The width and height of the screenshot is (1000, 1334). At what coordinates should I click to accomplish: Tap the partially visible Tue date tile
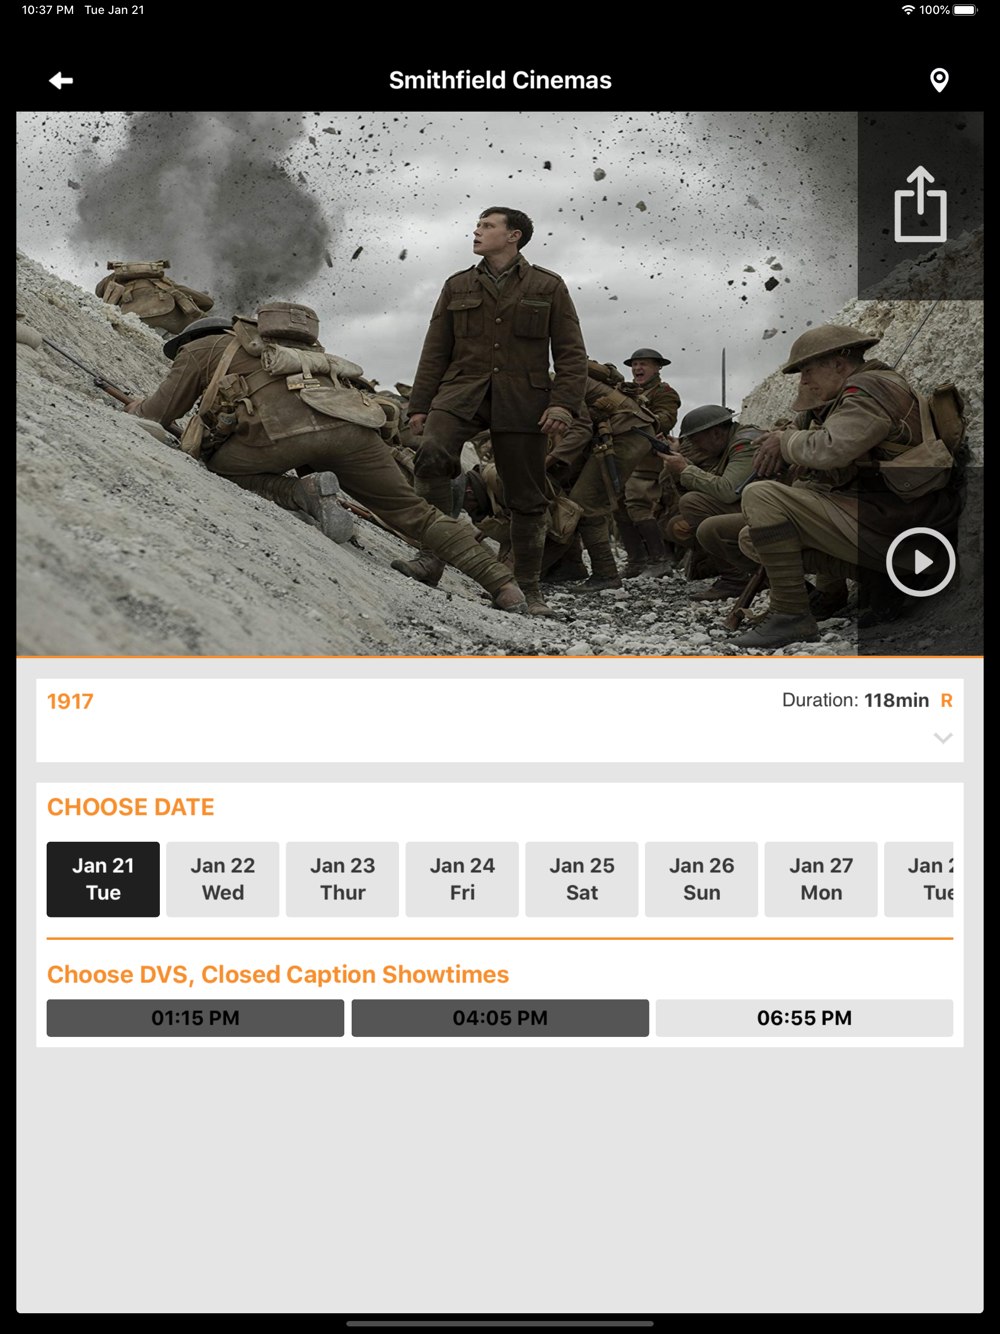click(919, 879)
